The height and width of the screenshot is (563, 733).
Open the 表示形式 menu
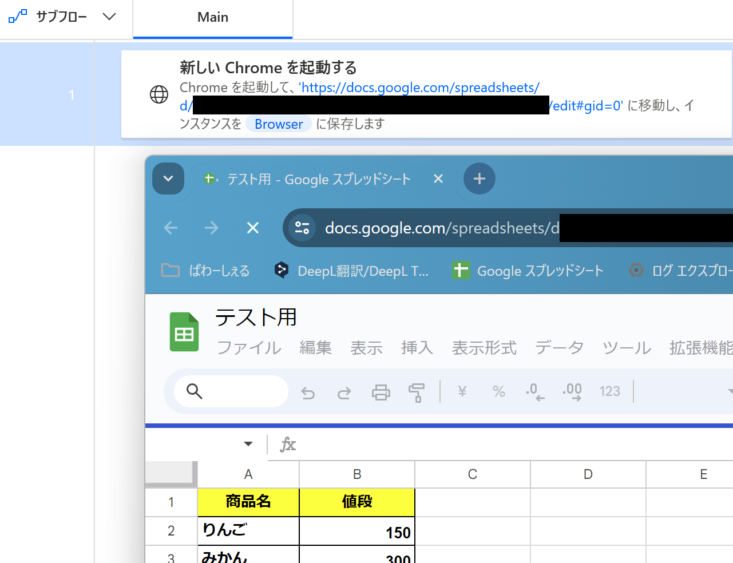tap(484, 348)
